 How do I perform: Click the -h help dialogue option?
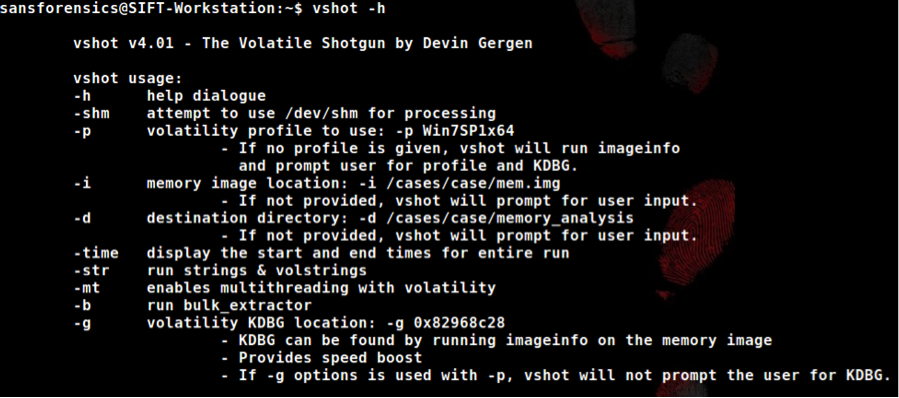coord(170,96)
